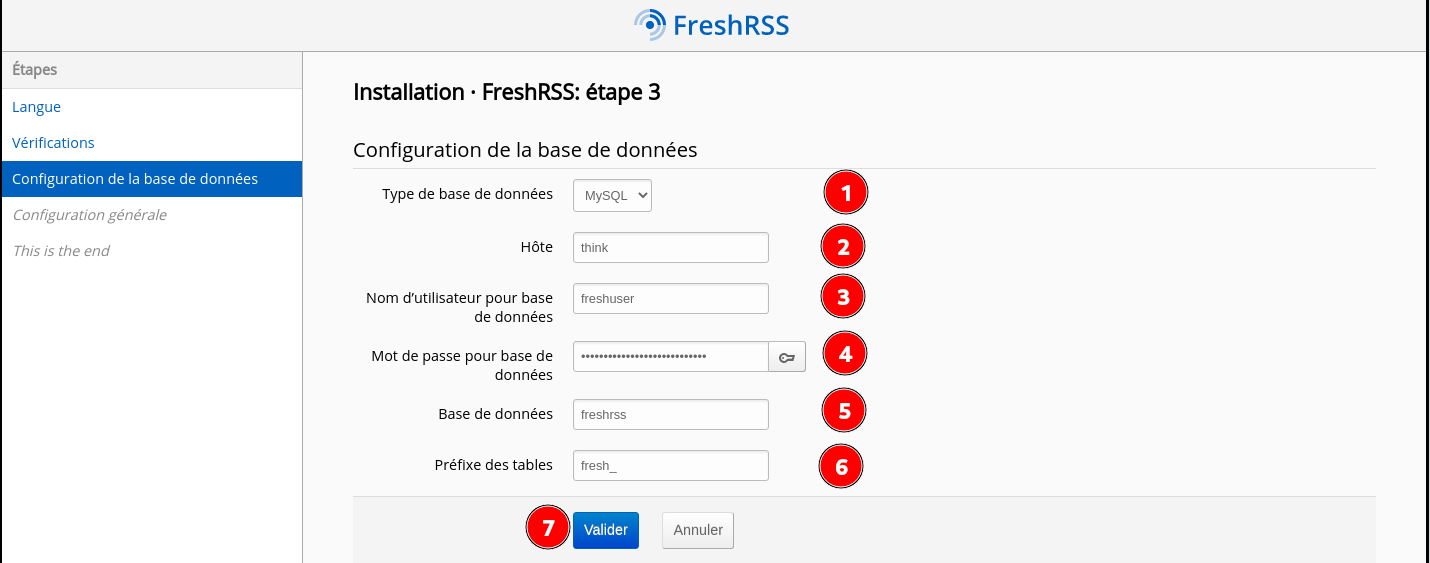The width and height of the screenshot is (1430, 563).
Task: Open the Vérifications step
Action: coord(53,143)
